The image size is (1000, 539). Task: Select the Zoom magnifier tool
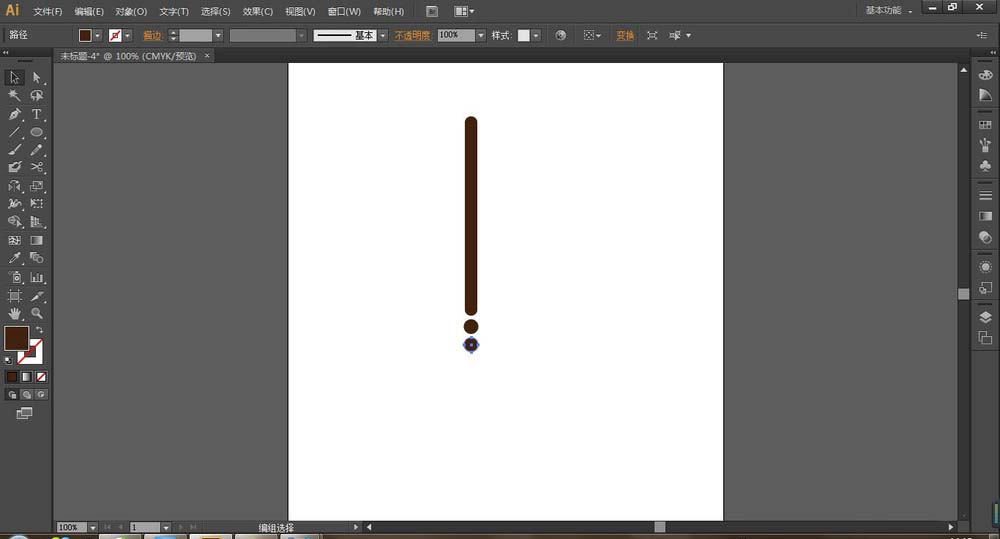[37, 313]
